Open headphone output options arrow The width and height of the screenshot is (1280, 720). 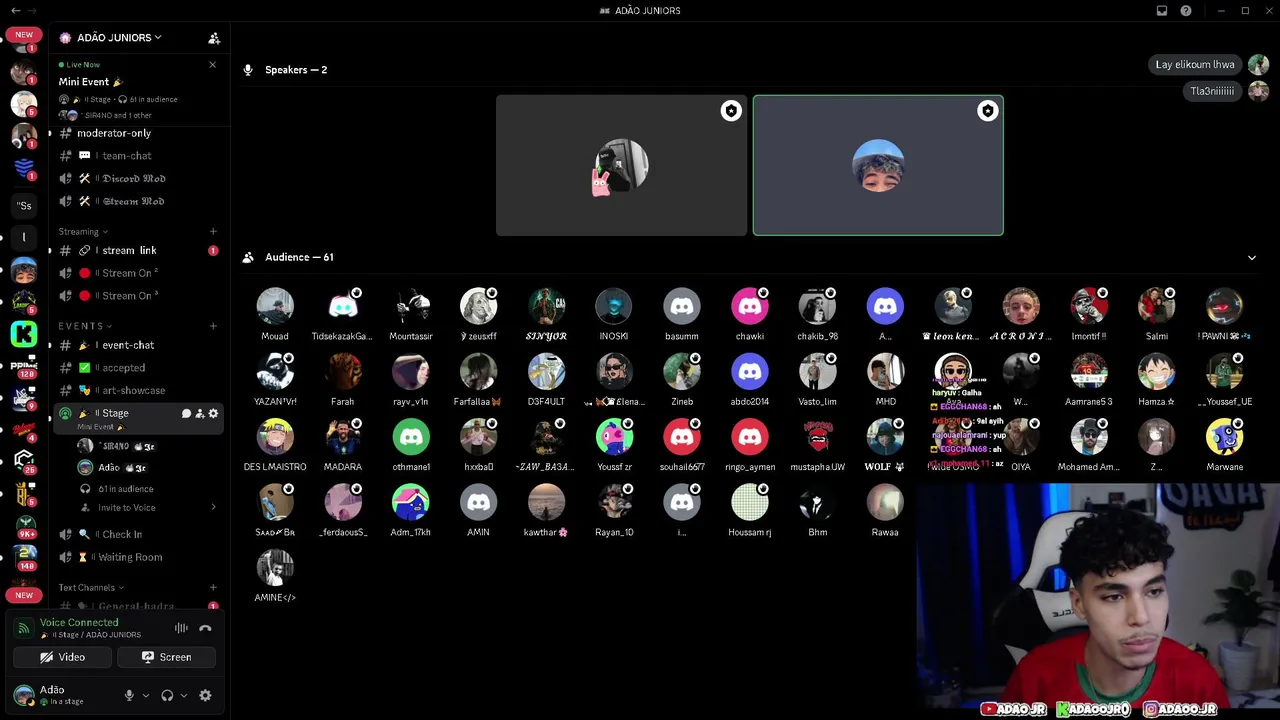tap(184, 696)
